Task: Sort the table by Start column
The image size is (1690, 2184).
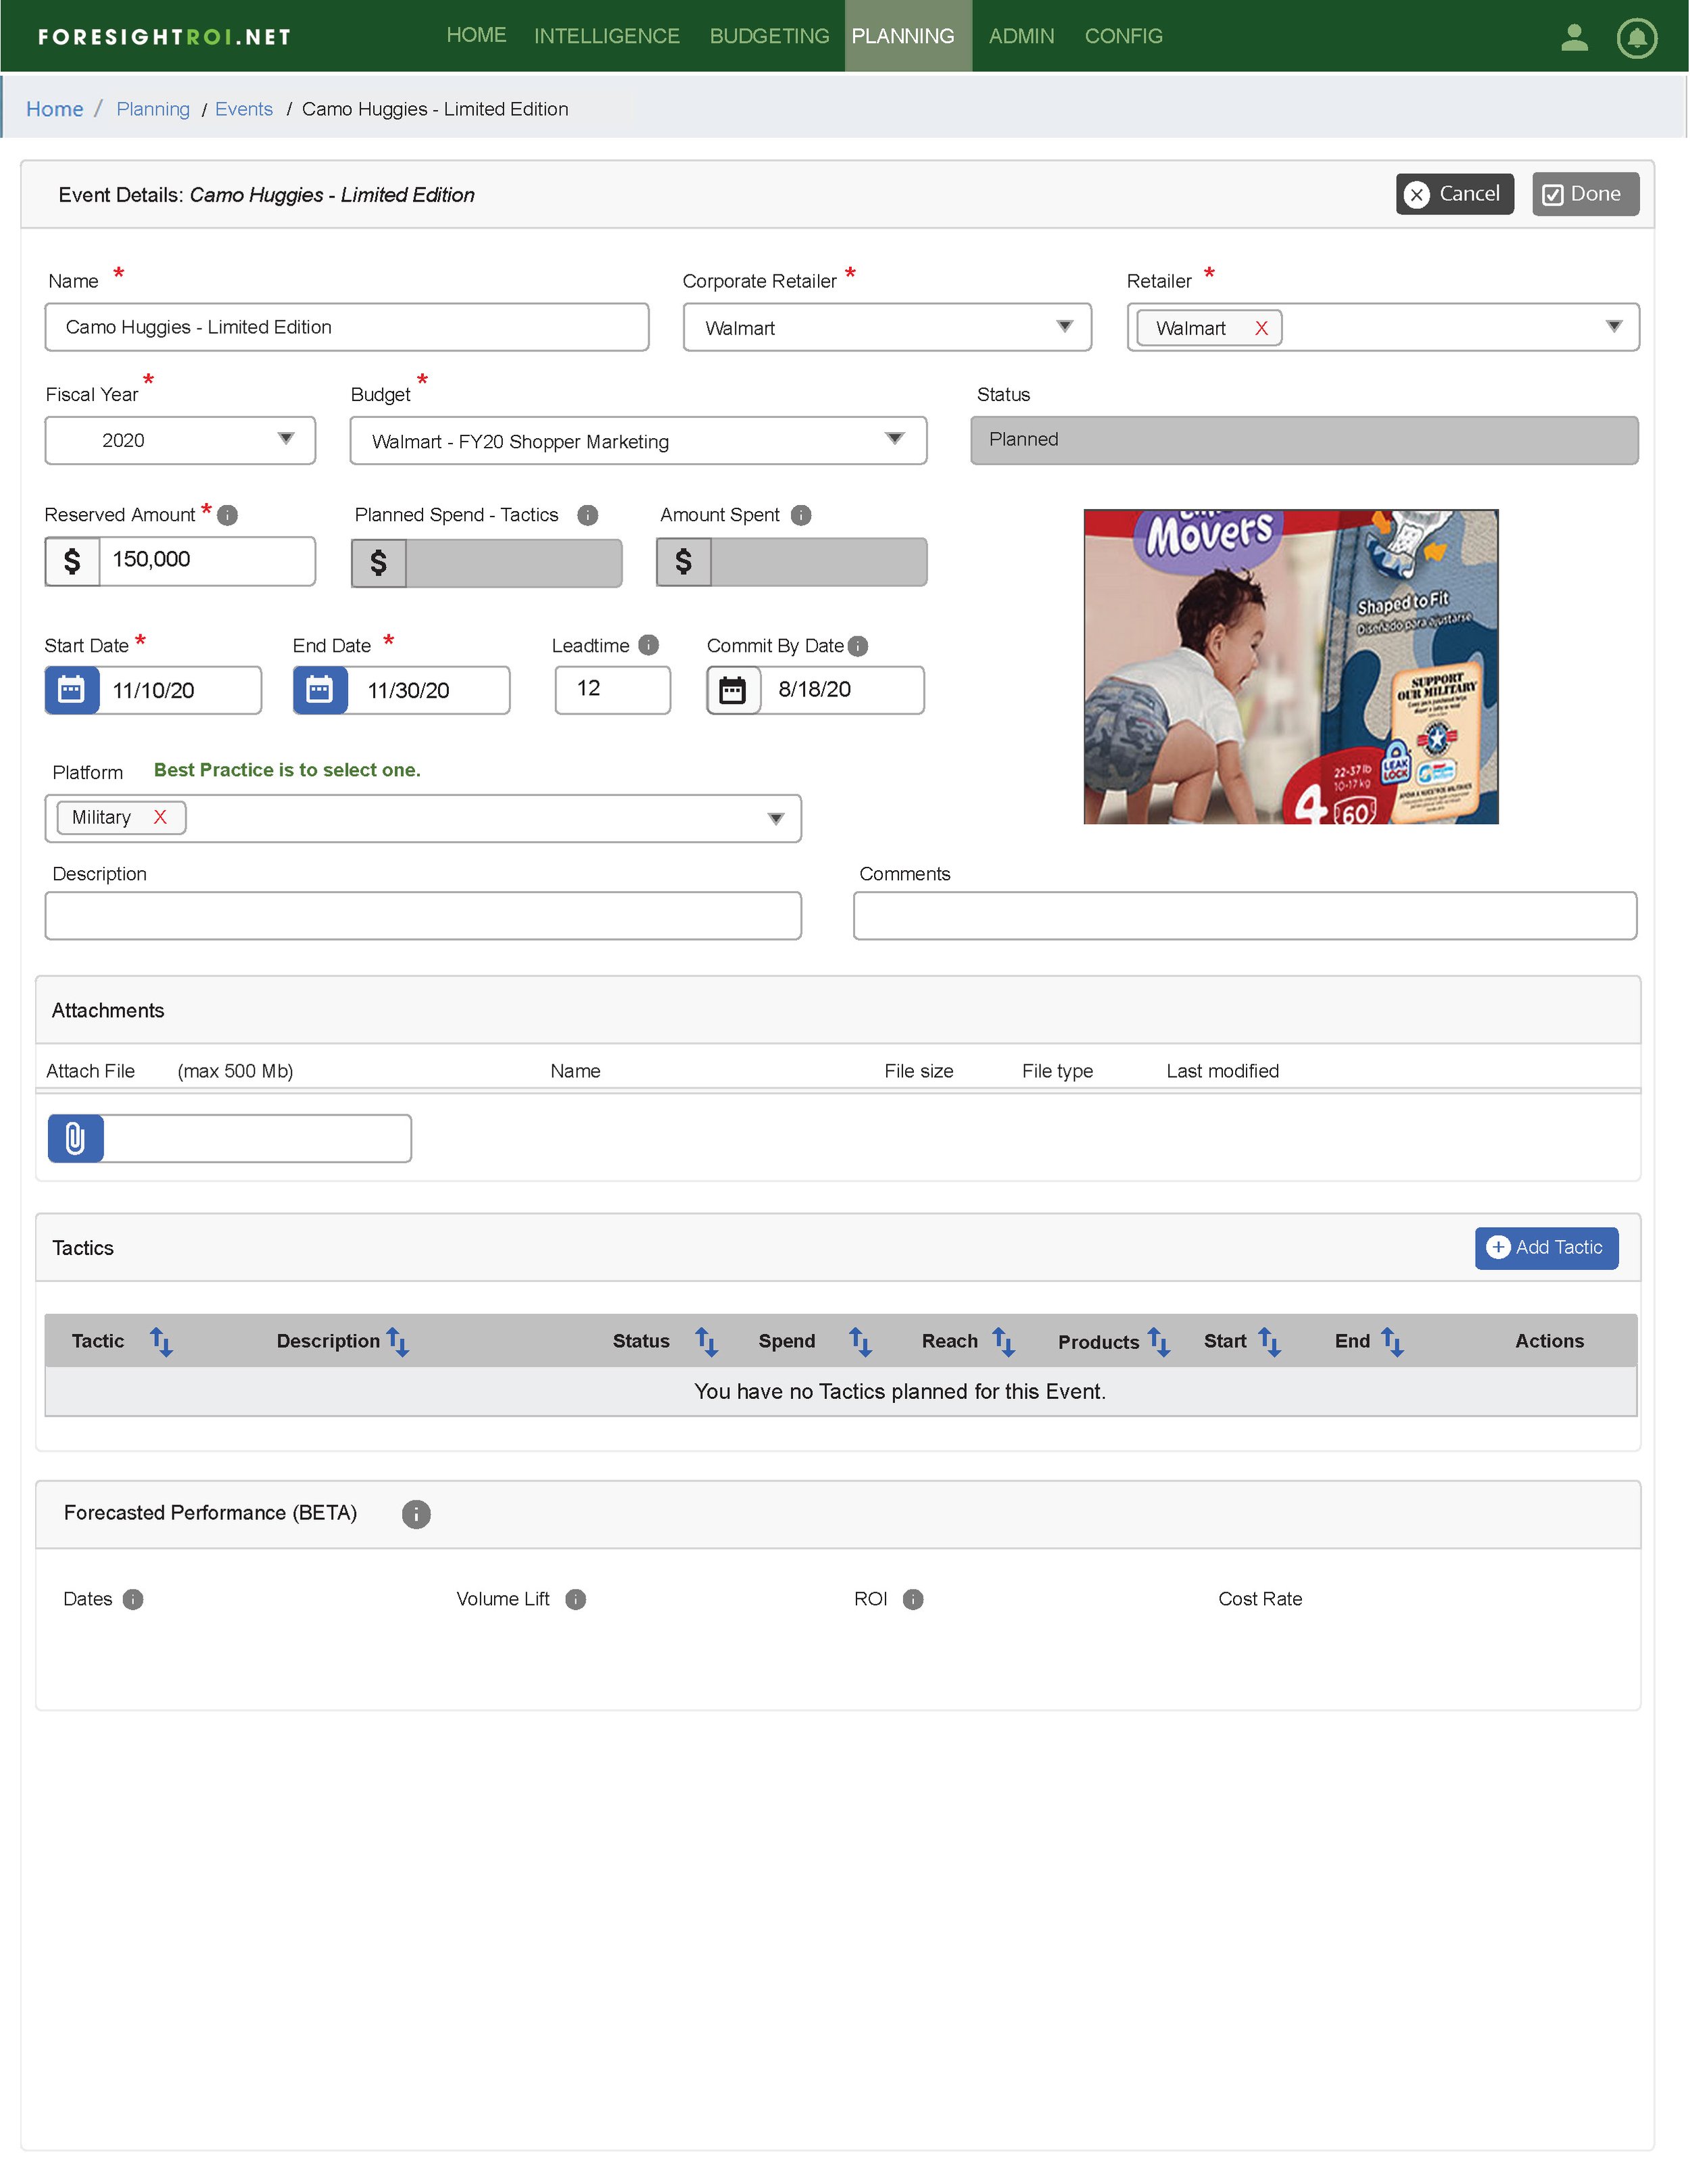Action: coord(1270,1341)
